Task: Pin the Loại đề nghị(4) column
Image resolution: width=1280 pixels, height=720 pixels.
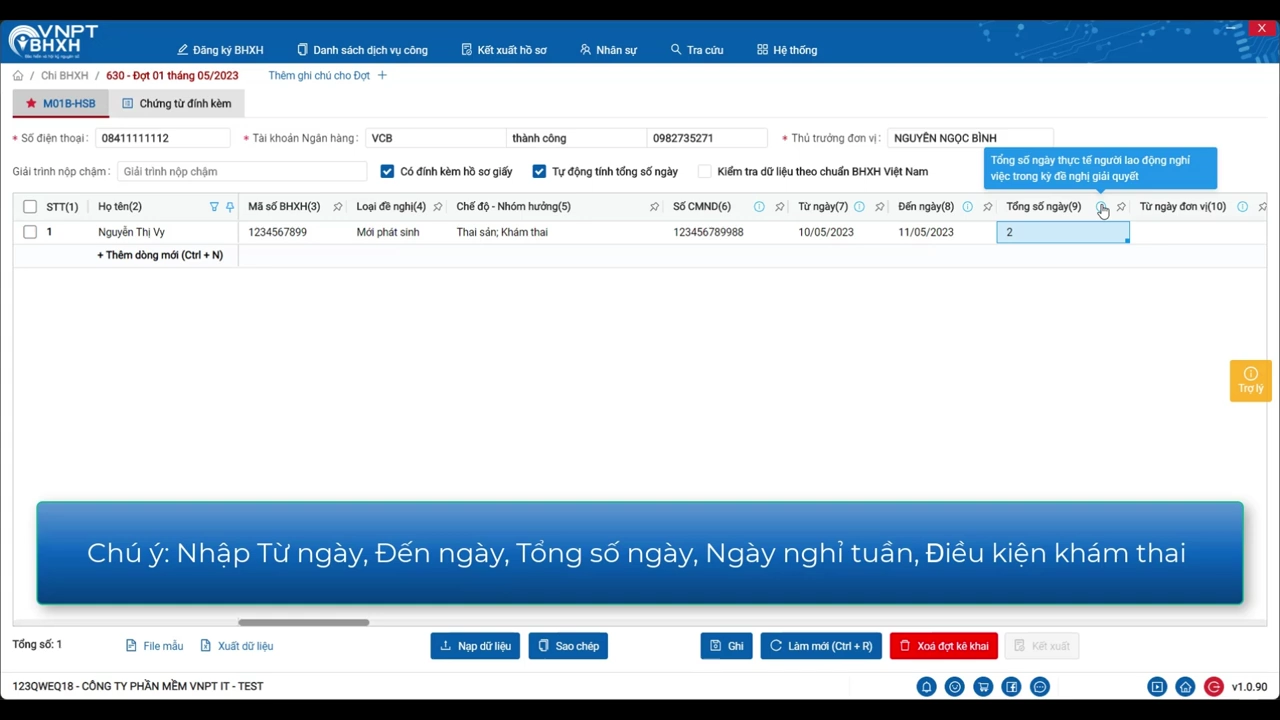Action: (x=438, y=207)
